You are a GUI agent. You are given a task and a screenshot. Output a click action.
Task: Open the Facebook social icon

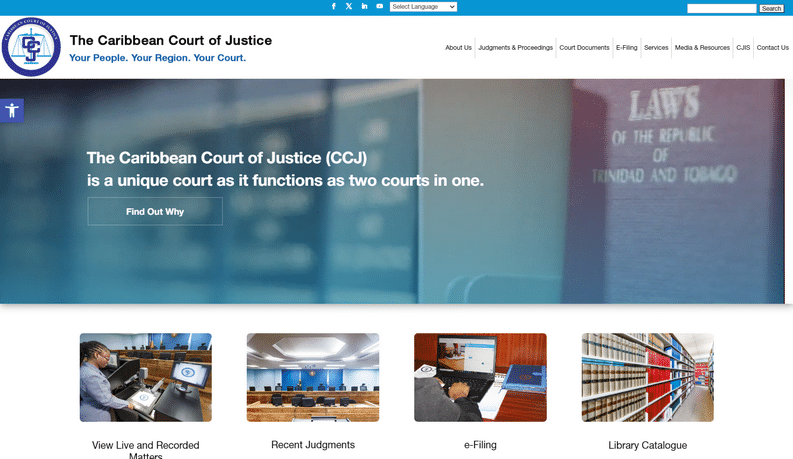[x=333, y=7]
